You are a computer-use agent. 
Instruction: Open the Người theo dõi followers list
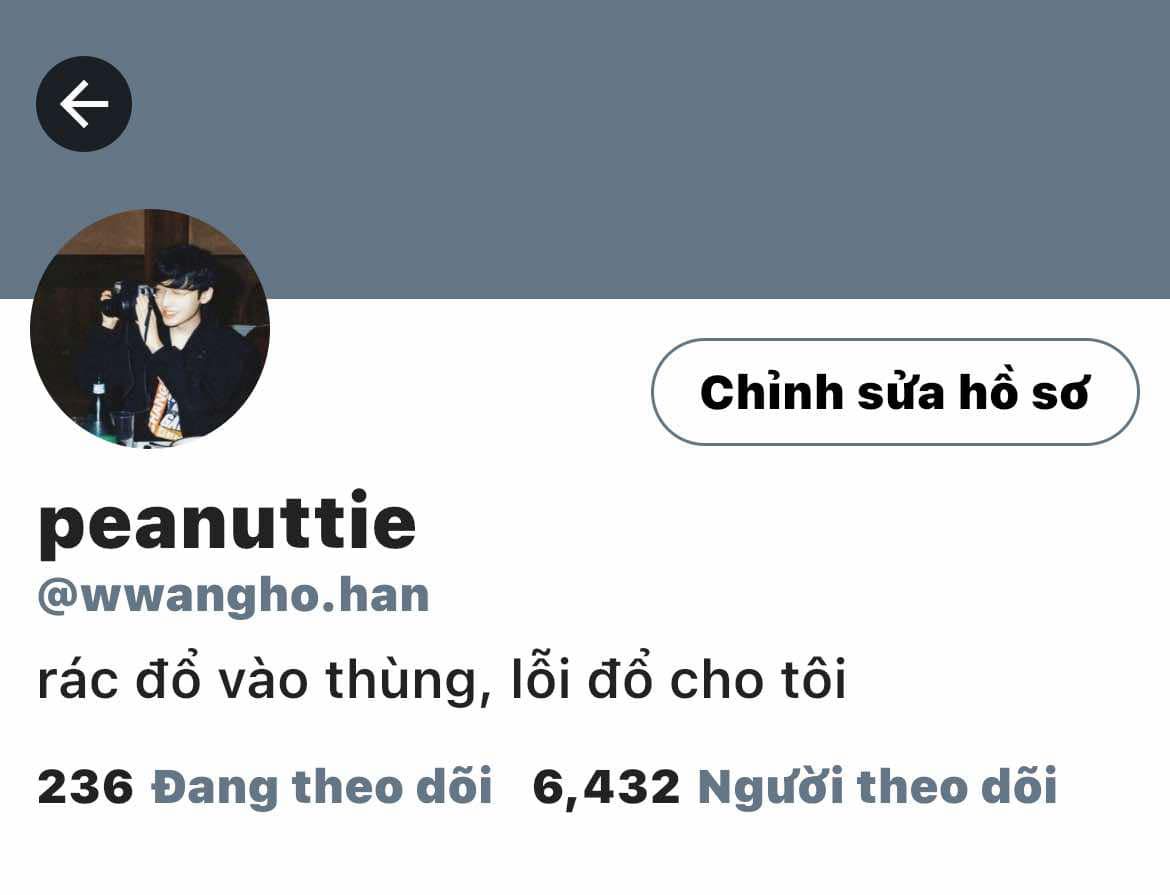click(878, 787)
